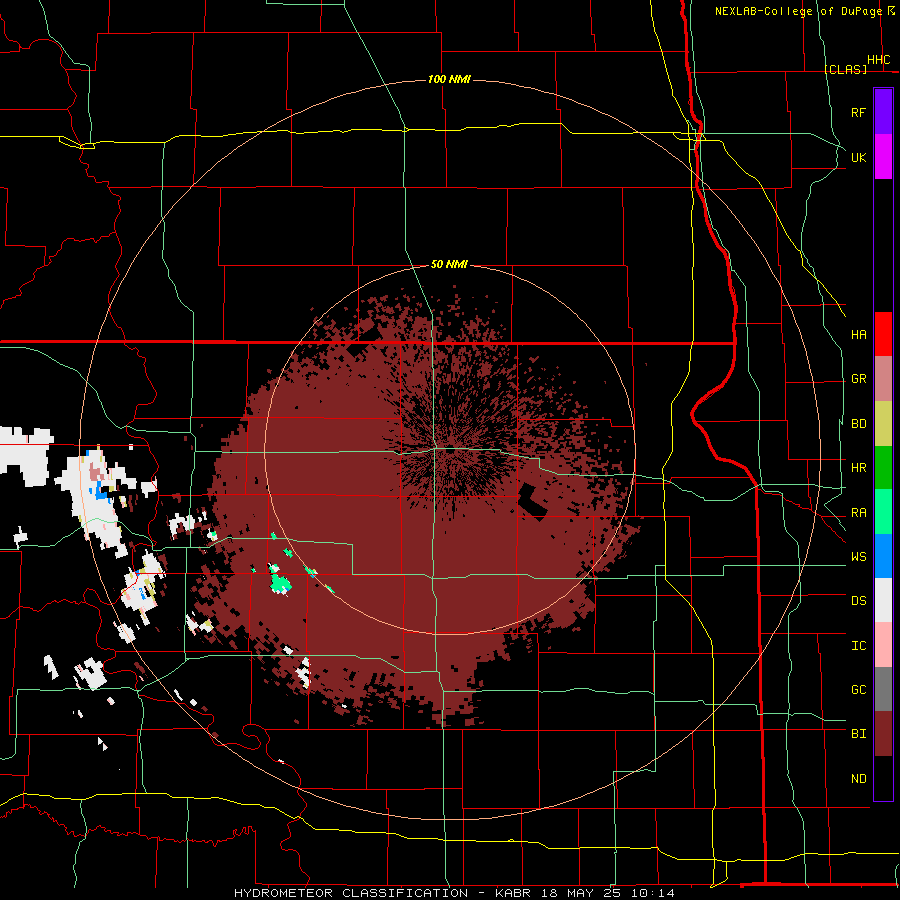Click the WS legend label
The image size is (900, 900).
pos(858,557)
